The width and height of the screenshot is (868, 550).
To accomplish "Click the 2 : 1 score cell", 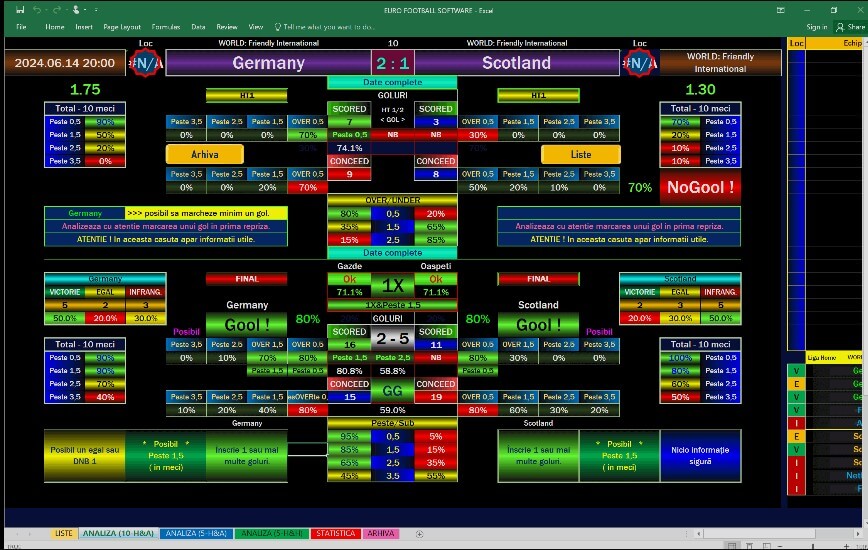I will 392,63.
